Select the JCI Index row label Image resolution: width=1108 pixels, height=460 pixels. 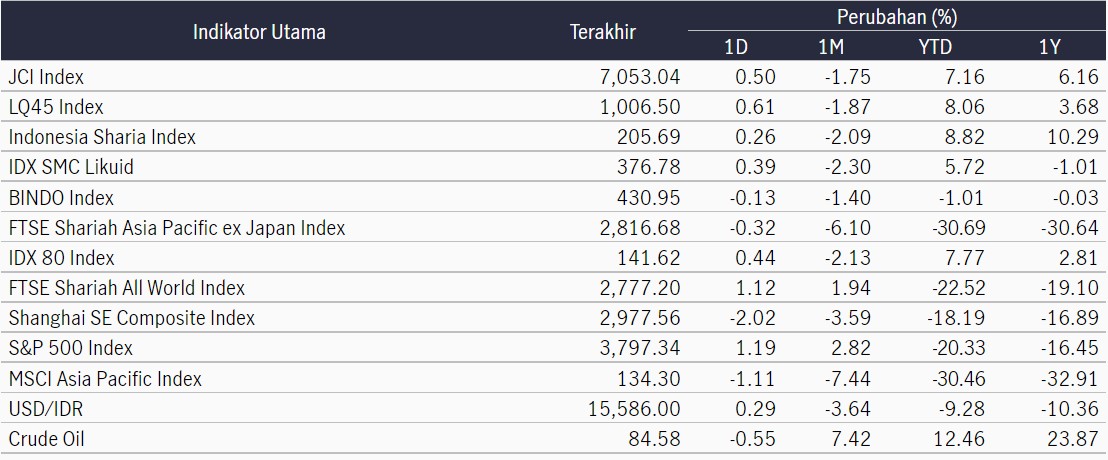pyautogui.click(x=46, y=76)
